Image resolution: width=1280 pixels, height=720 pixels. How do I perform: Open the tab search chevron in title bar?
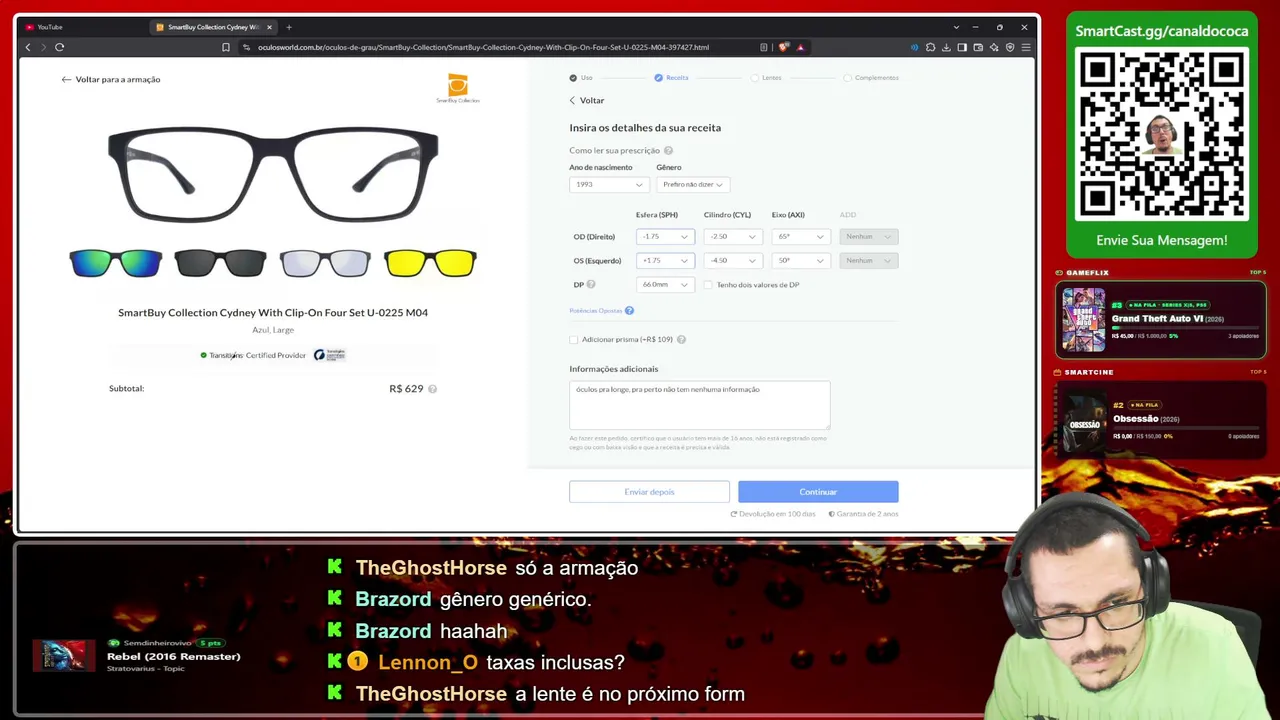coord(957,27)
